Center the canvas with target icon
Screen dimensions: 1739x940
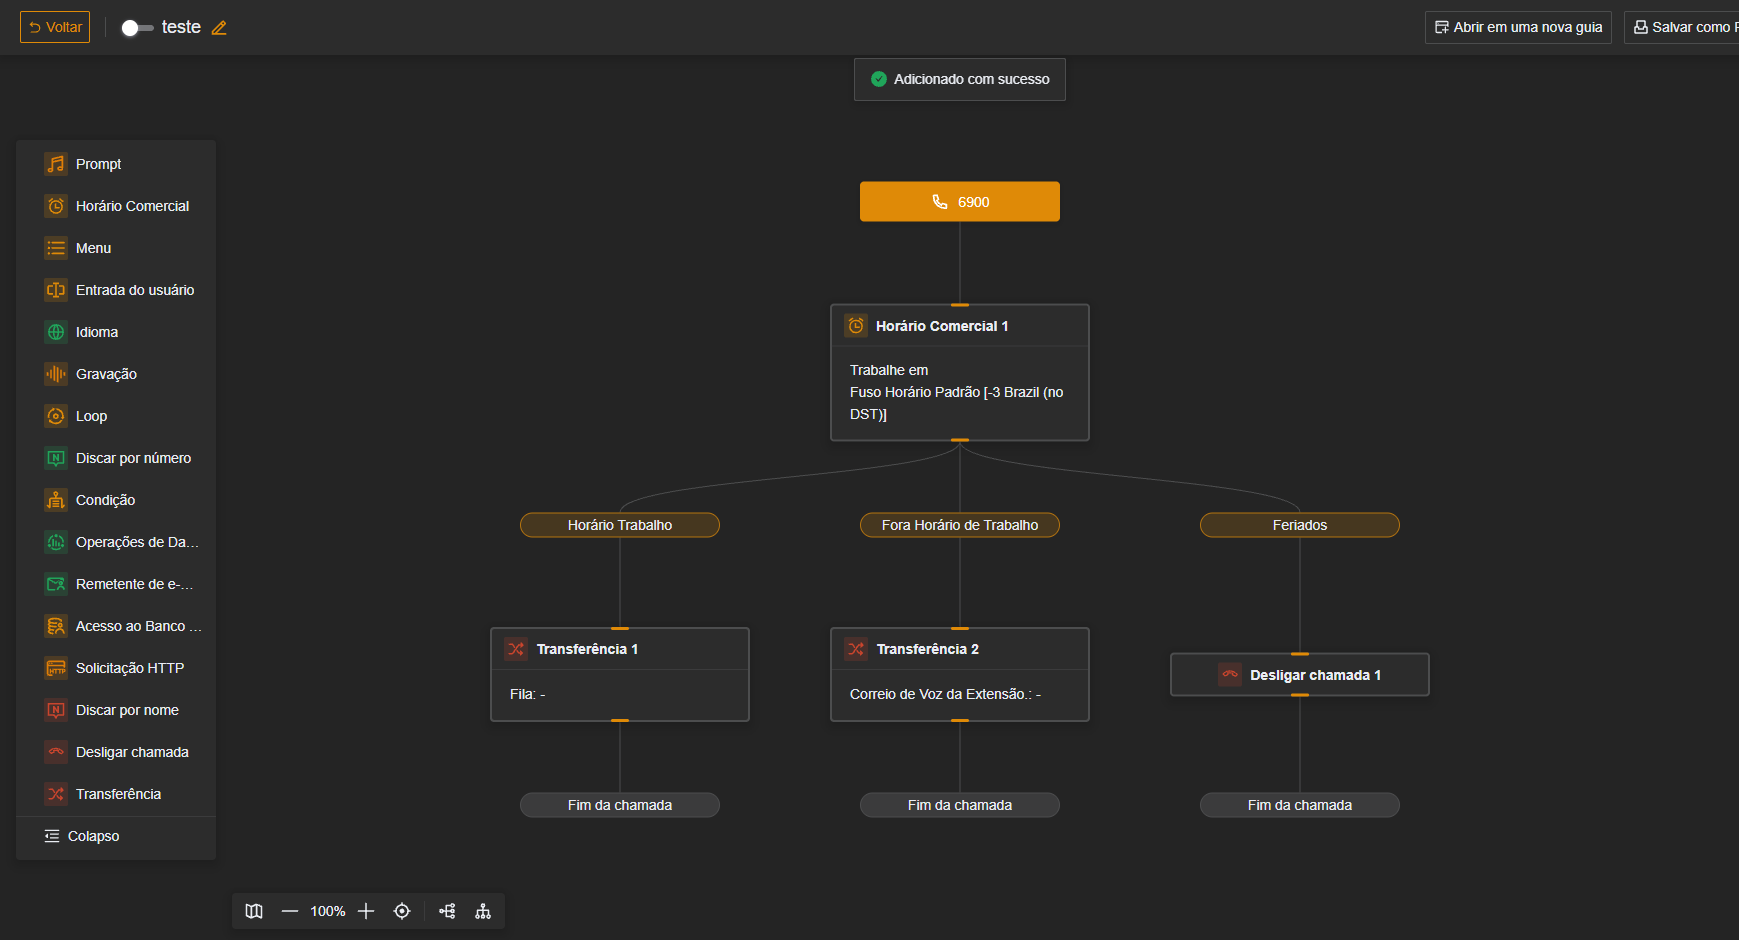402,911
